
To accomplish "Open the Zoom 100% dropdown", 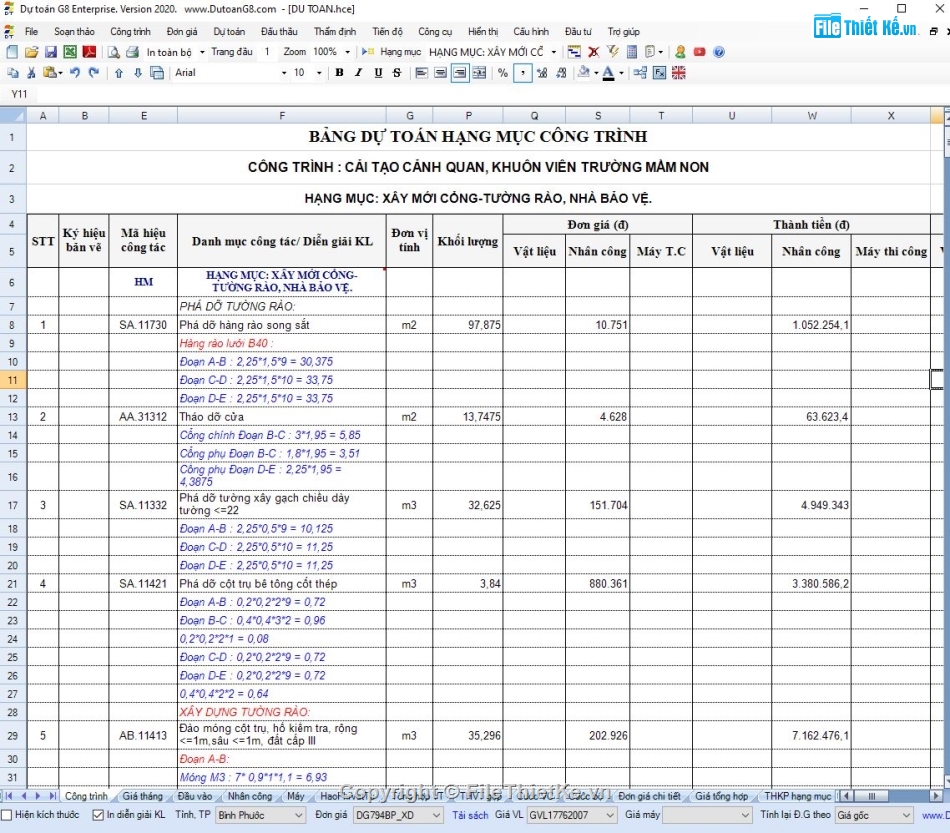I will click(347, 52).
